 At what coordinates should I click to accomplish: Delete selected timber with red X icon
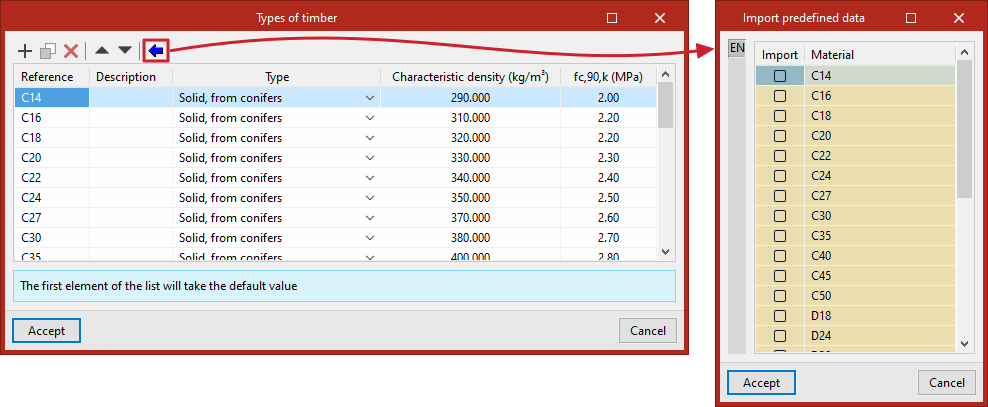coord(71,51)
